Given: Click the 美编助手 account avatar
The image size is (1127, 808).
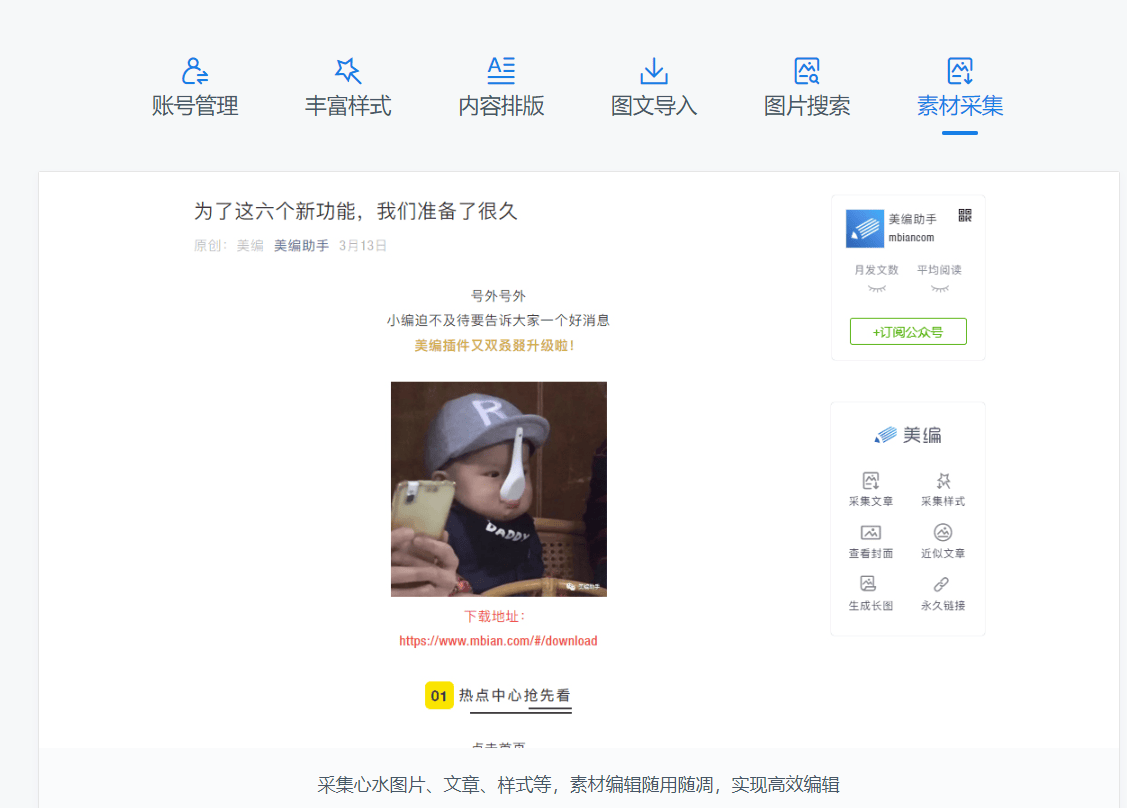Looking at the screenshot, I should click(x=865, y=228).
